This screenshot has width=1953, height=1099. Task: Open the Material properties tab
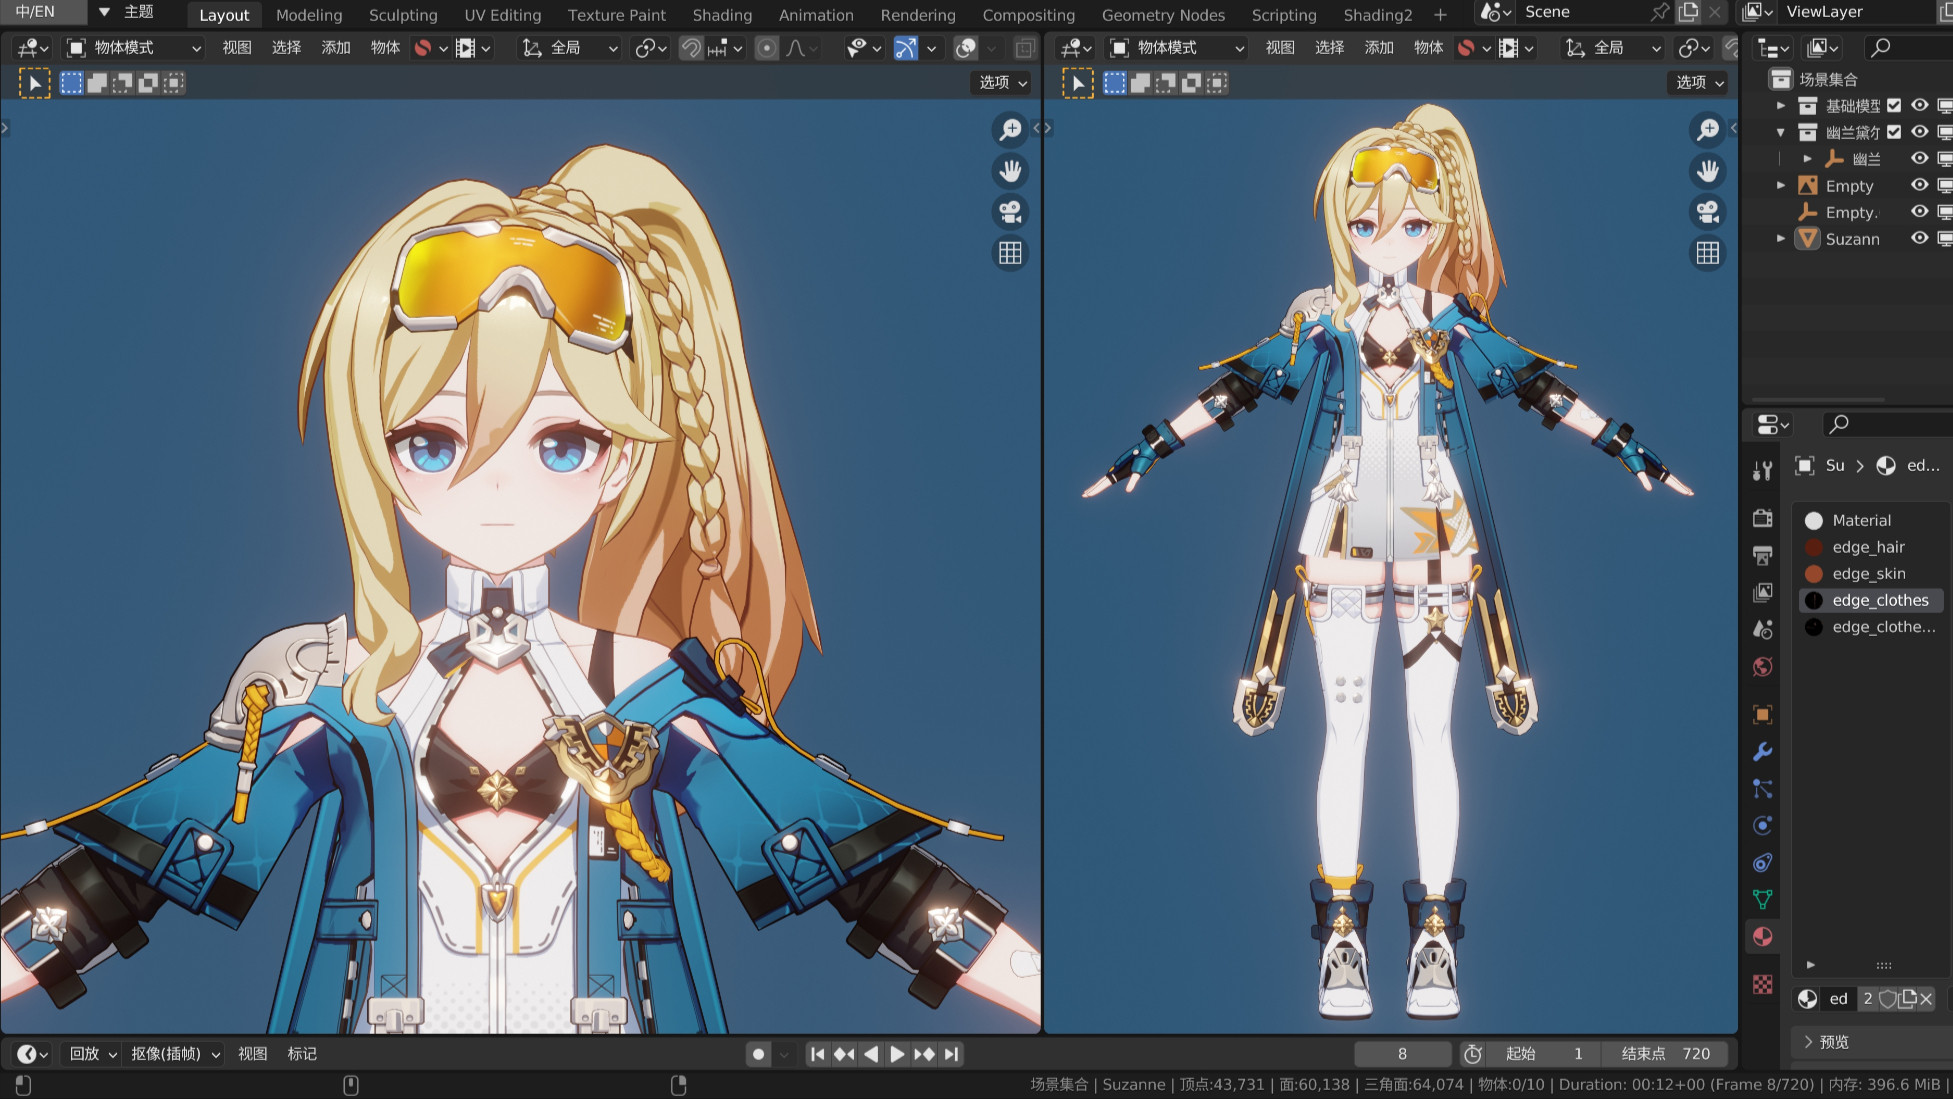1762,937
